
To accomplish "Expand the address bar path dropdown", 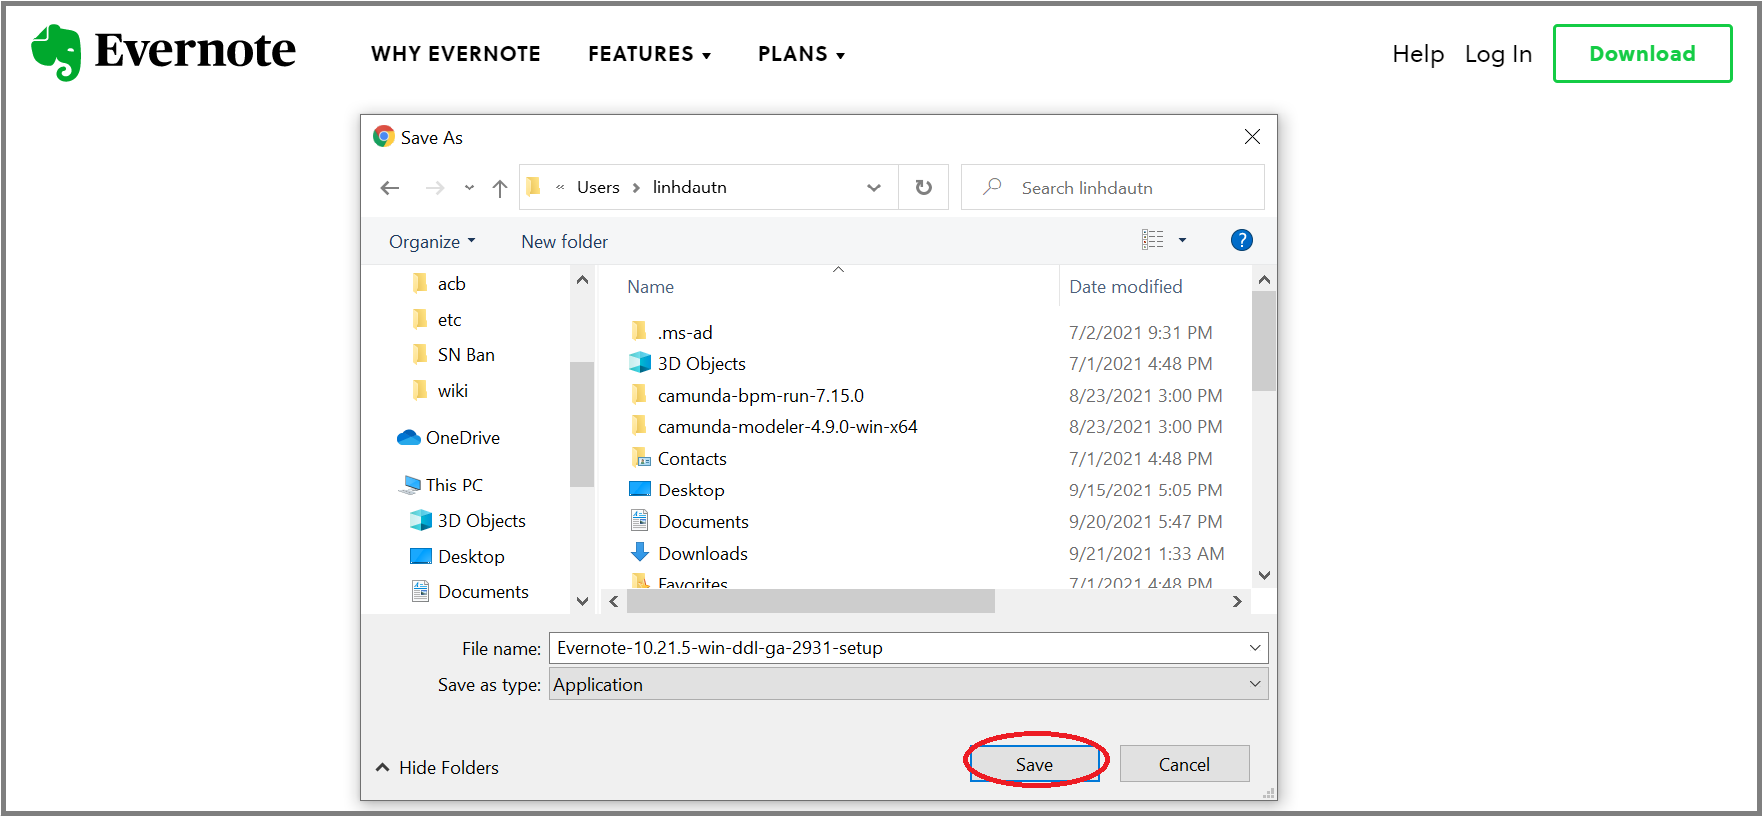I will tap(874, 188).
